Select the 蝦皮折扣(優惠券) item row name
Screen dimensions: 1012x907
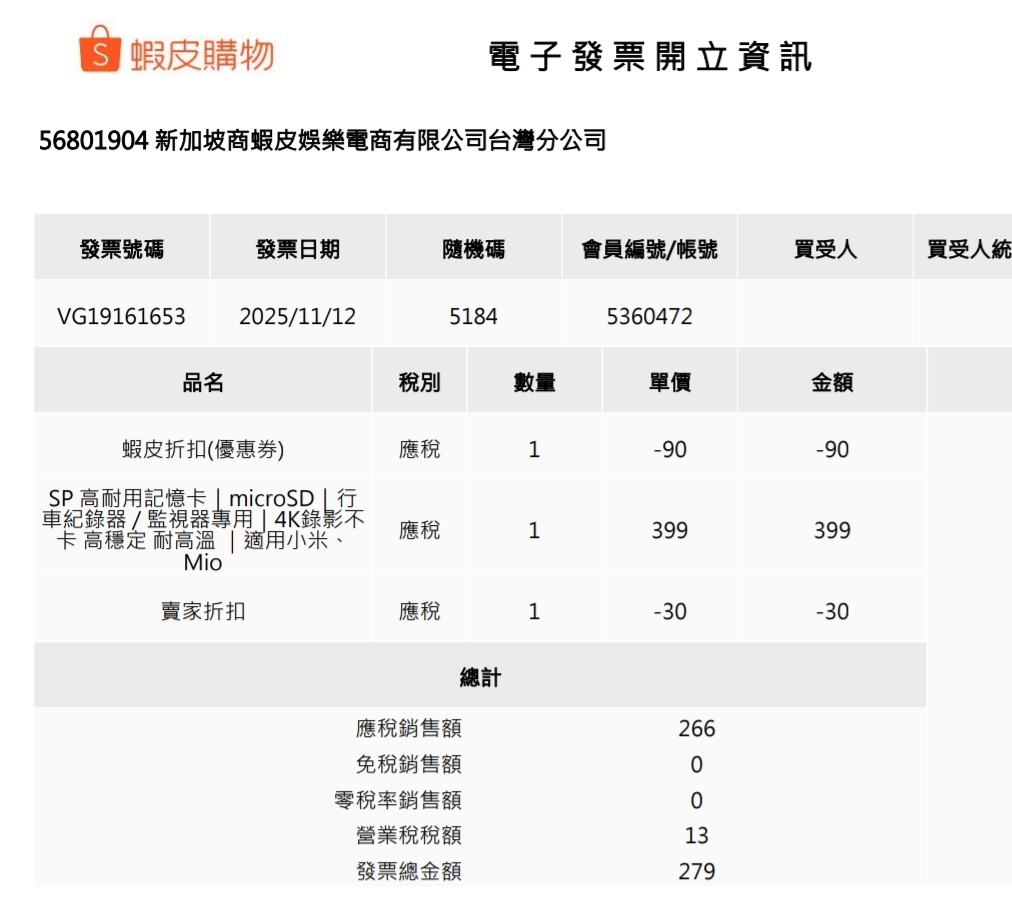[203, 450]
